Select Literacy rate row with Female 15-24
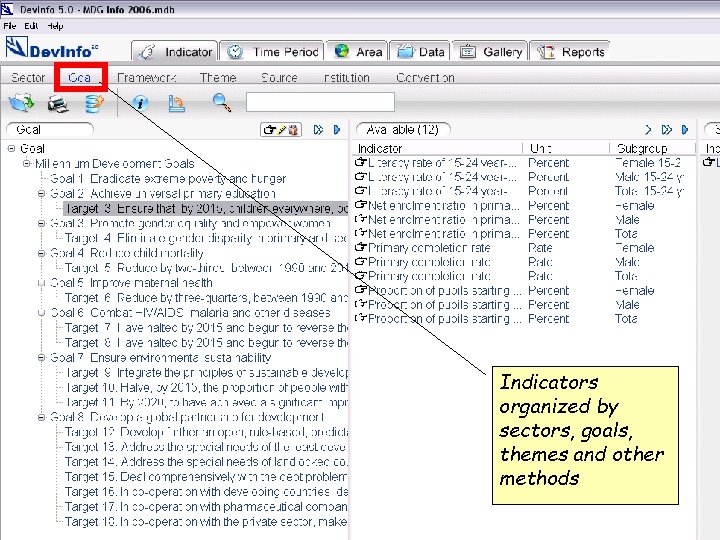This screenshot has width=720, height=540. 525,163
